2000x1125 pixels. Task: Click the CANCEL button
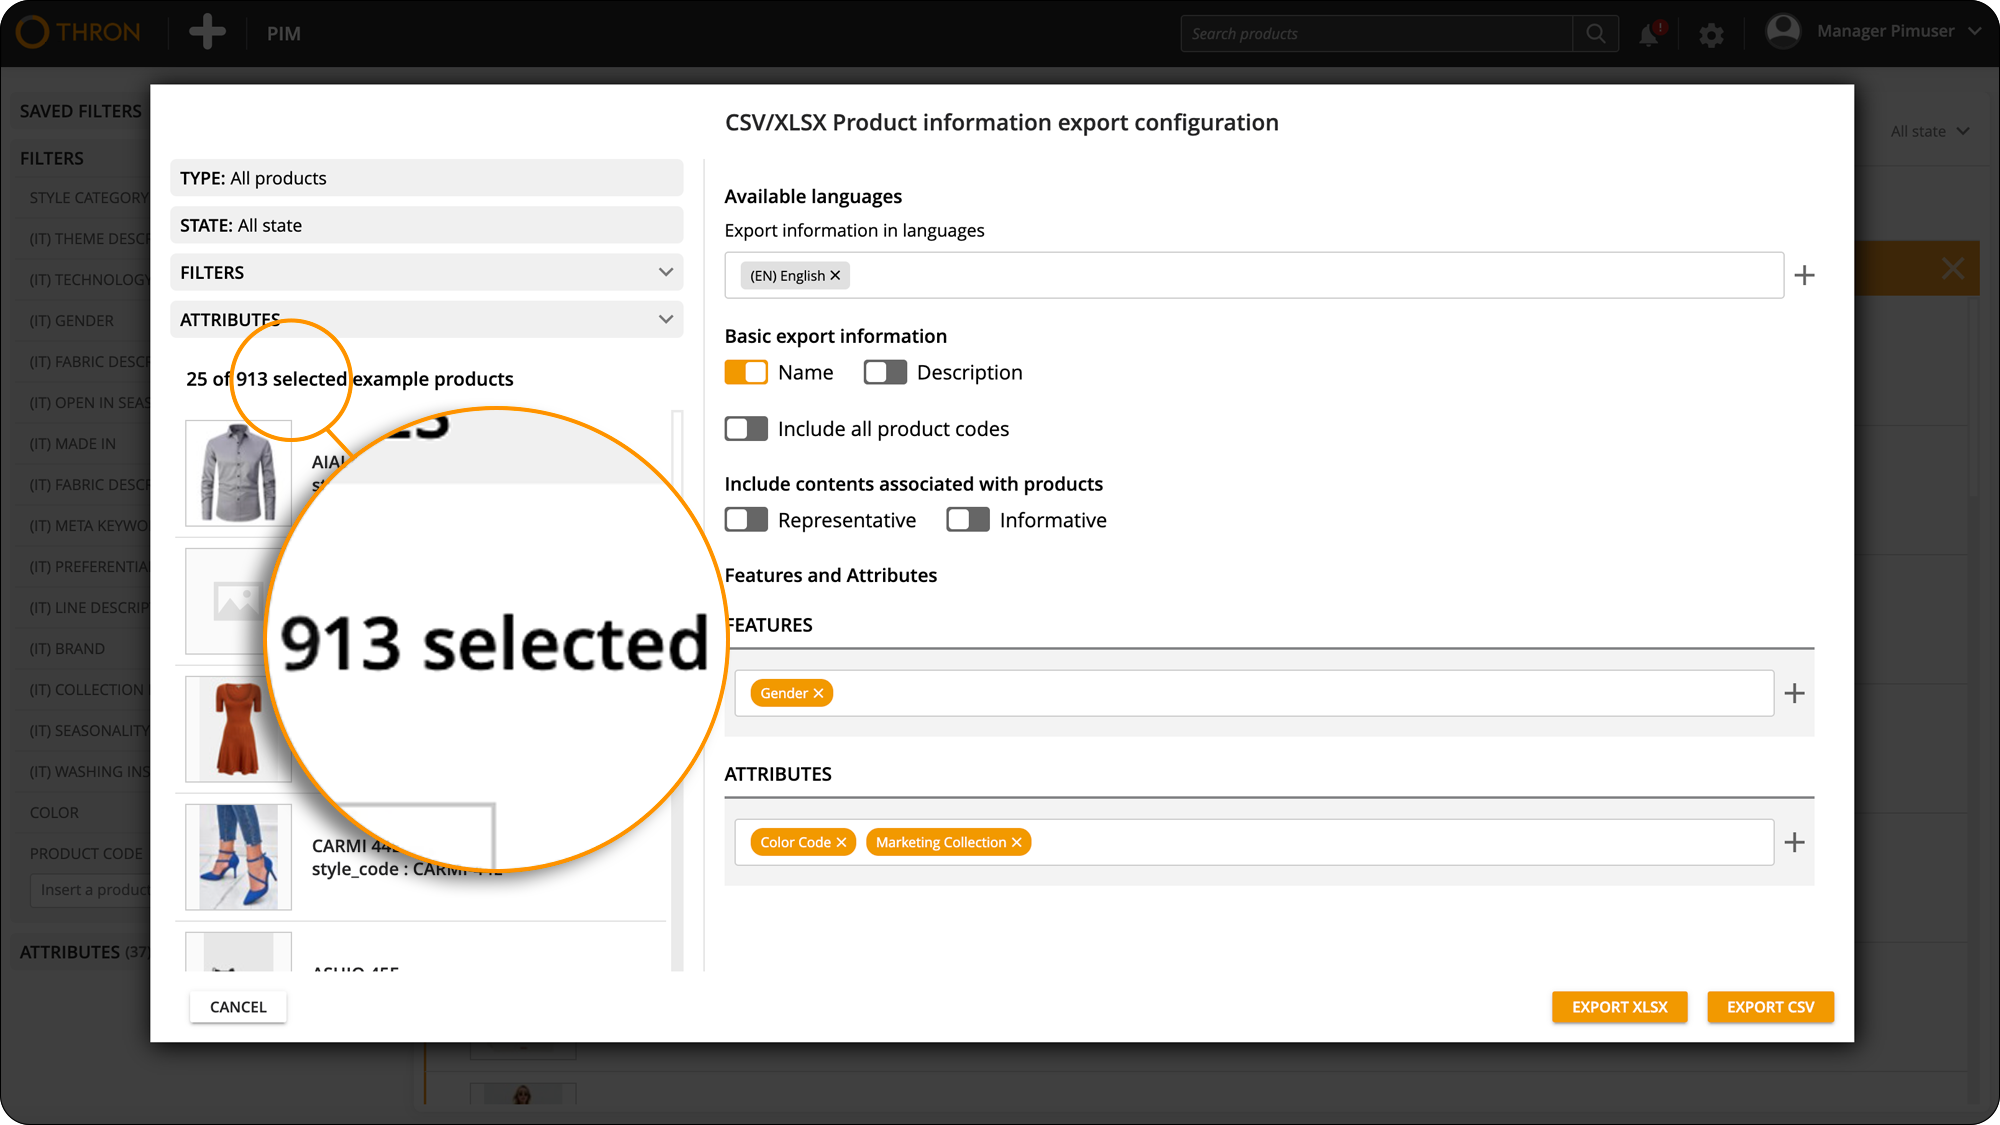[x=238, y=1007]
